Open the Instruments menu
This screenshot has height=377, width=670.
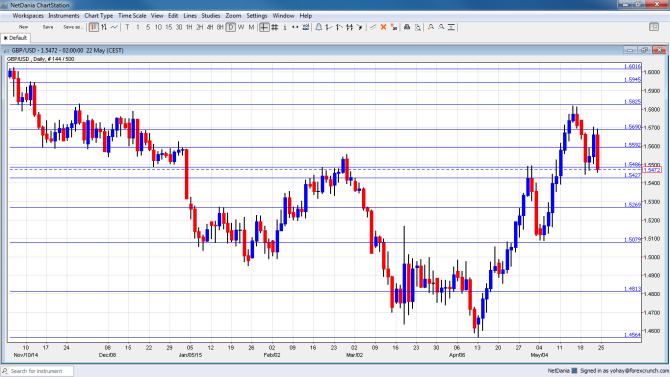click(x=64, y=16)
